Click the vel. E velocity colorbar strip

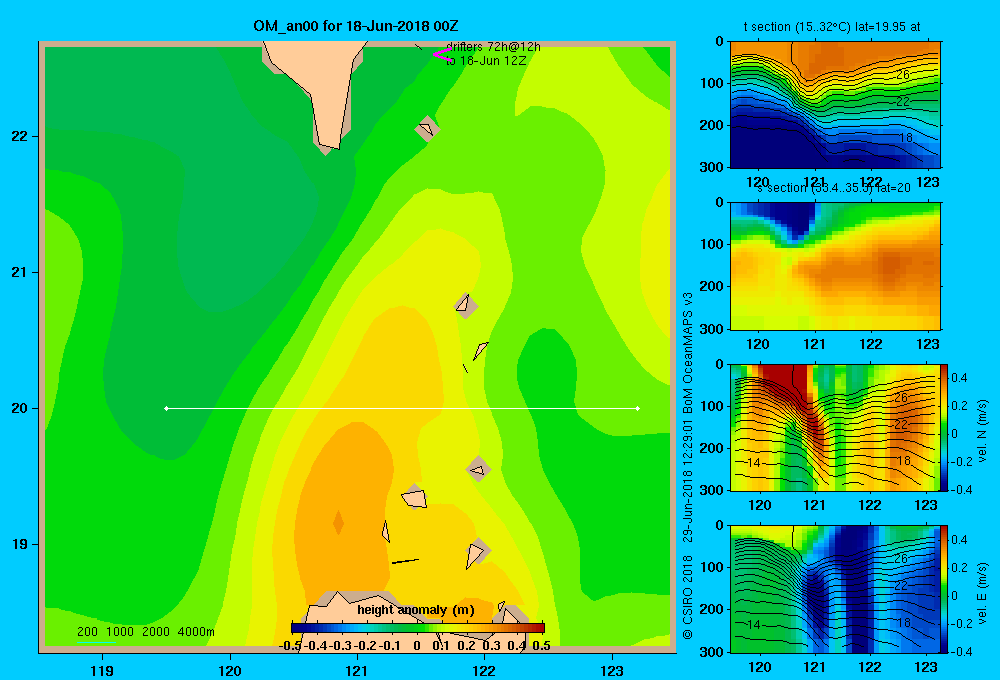(x=945, y=588)
